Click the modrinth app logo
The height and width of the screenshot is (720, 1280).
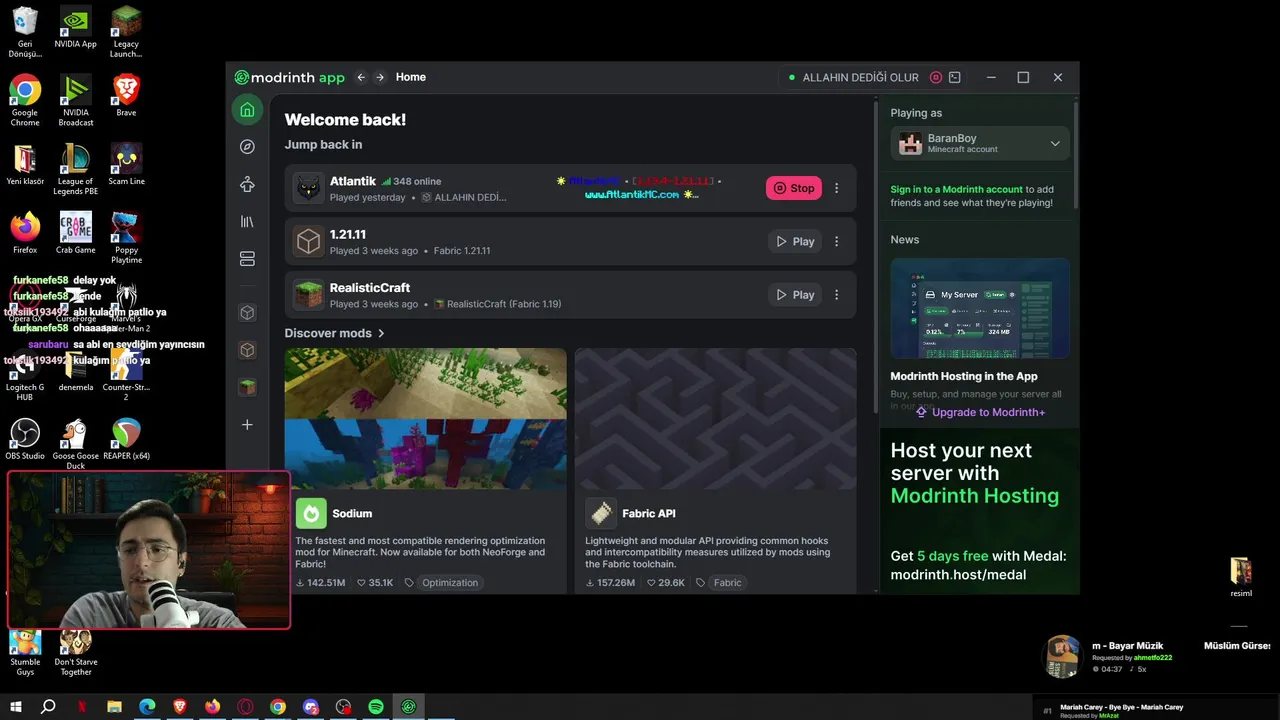coord(290,77)
